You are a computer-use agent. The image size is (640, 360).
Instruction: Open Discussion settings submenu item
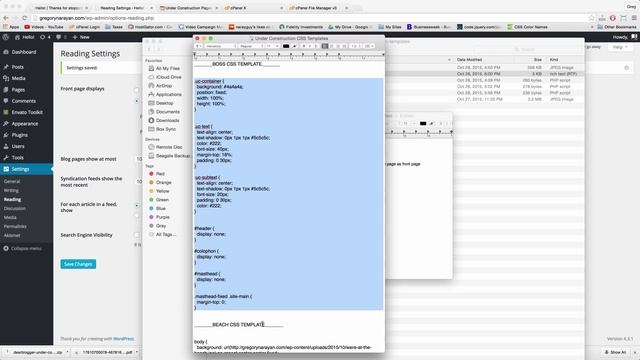15,208
